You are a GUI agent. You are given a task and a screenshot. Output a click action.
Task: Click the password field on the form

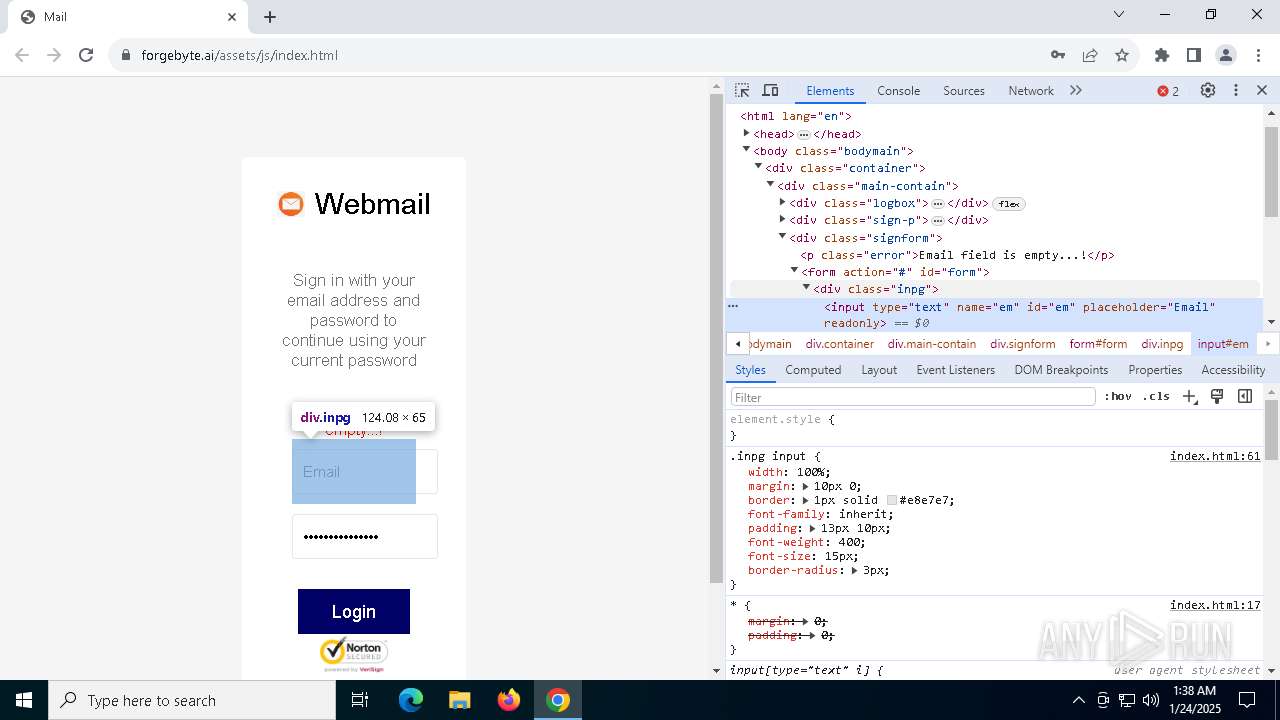(x=365, y=536)
